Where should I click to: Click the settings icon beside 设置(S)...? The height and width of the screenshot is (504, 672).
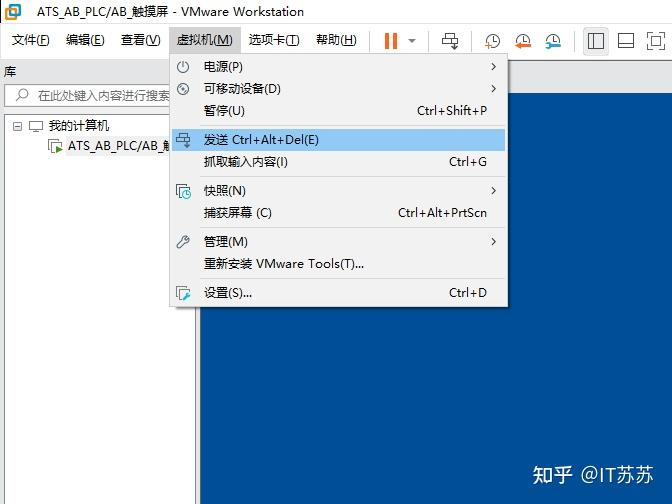(x=183, y=293)
